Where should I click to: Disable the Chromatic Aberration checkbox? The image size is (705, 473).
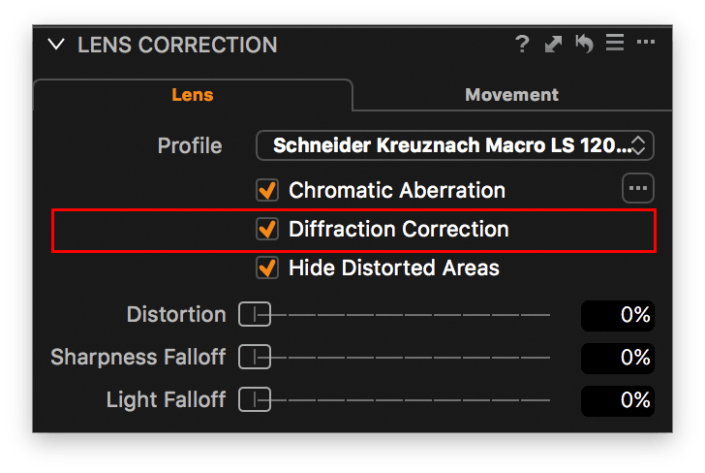click(267, 190)
